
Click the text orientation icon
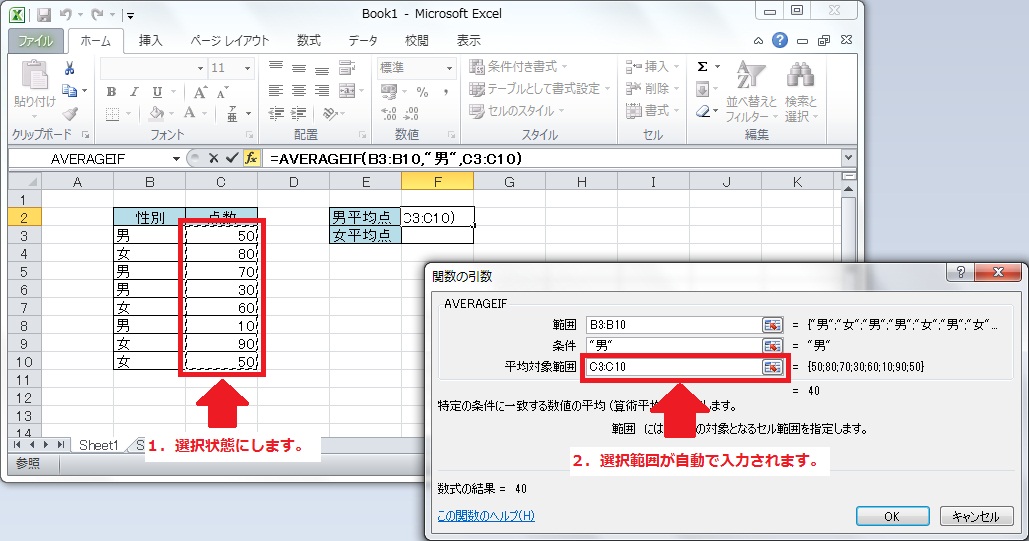(x=329, y=114)
